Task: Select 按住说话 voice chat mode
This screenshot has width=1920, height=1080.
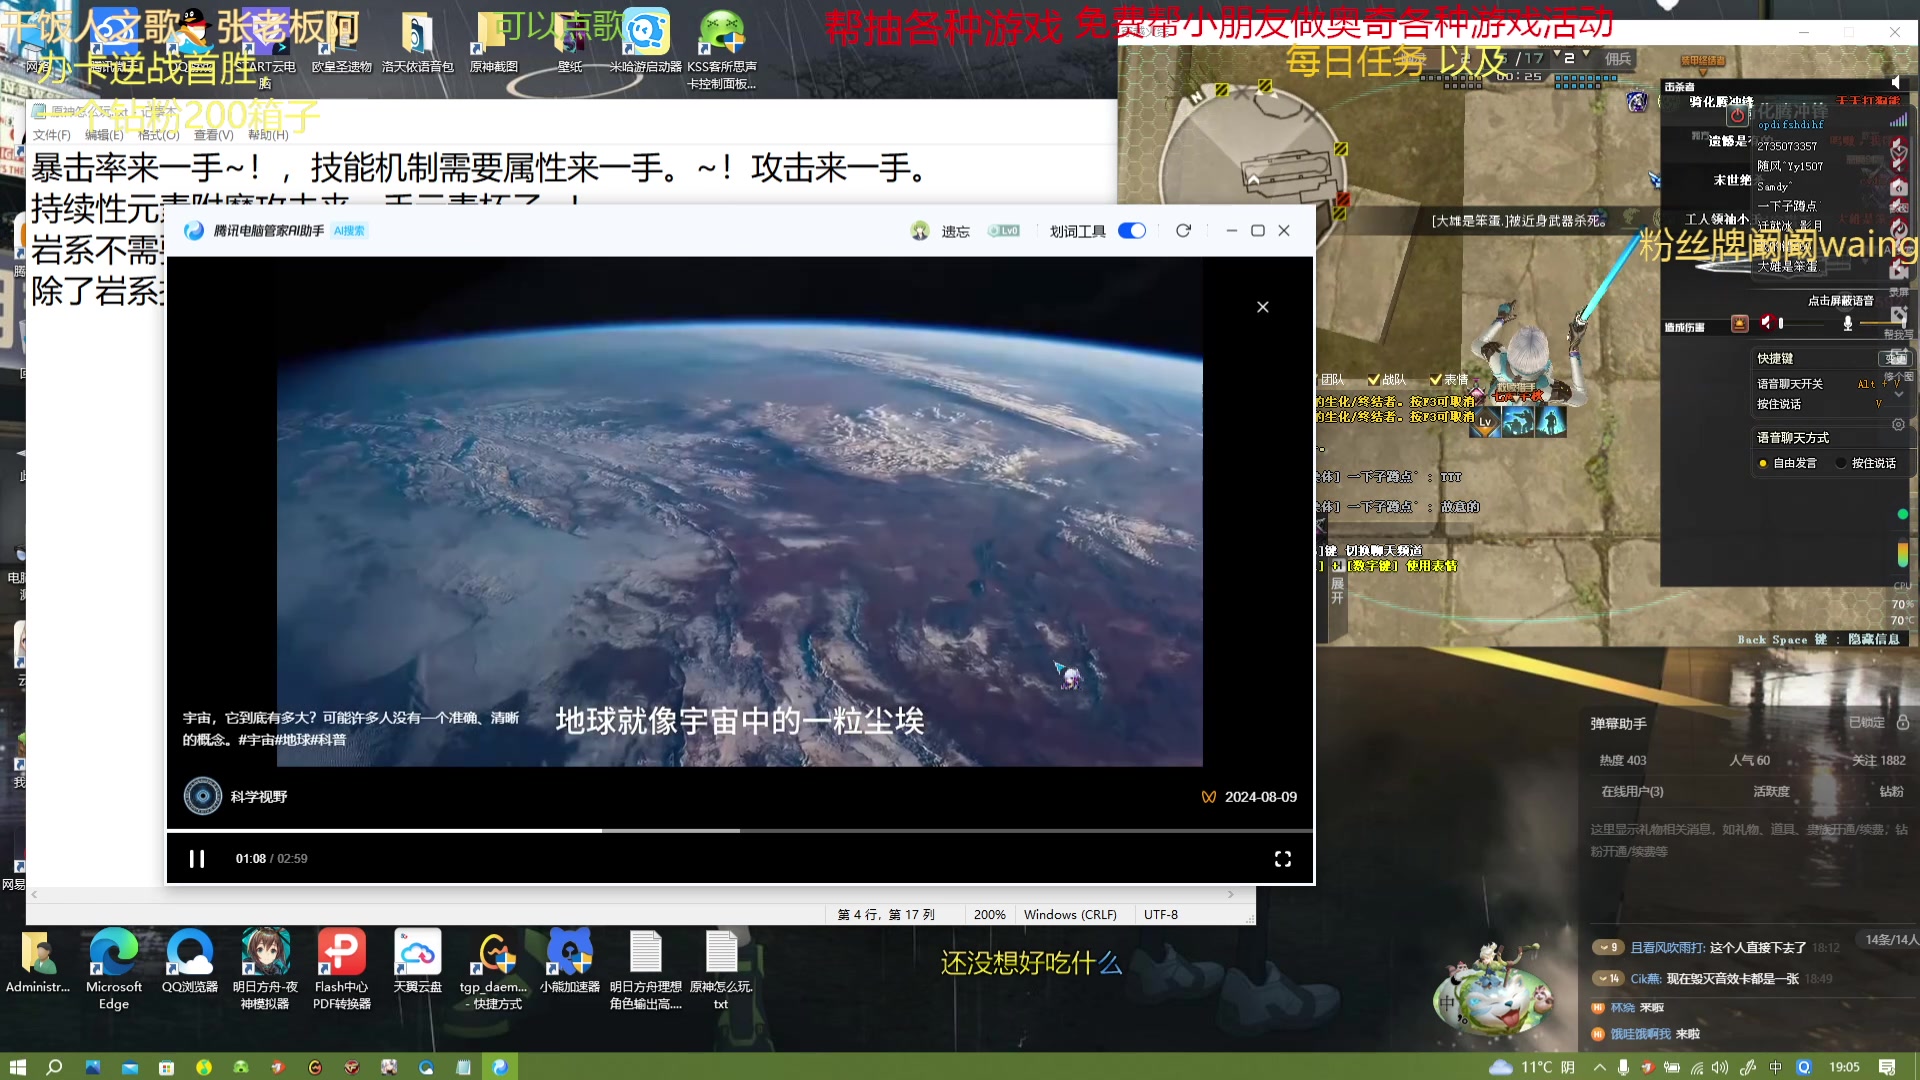Action: 1841,463
